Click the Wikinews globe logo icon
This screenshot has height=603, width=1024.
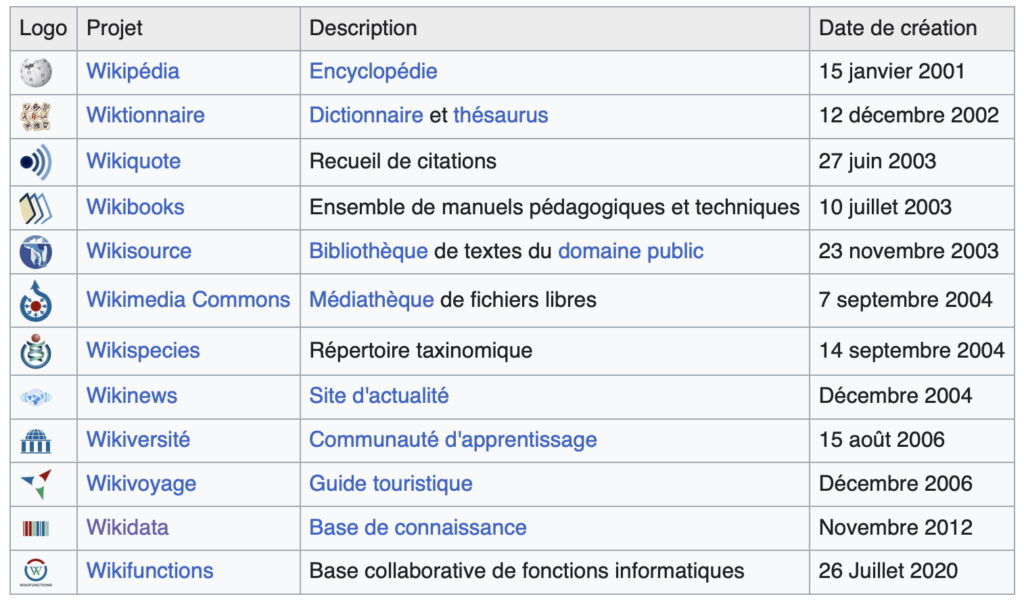click(x=36, y=397)
